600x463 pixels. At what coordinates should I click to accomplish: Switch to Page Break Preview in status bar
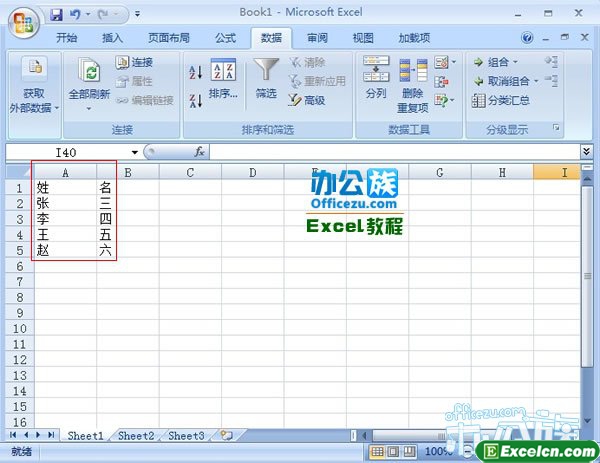[x=409, y=452]
